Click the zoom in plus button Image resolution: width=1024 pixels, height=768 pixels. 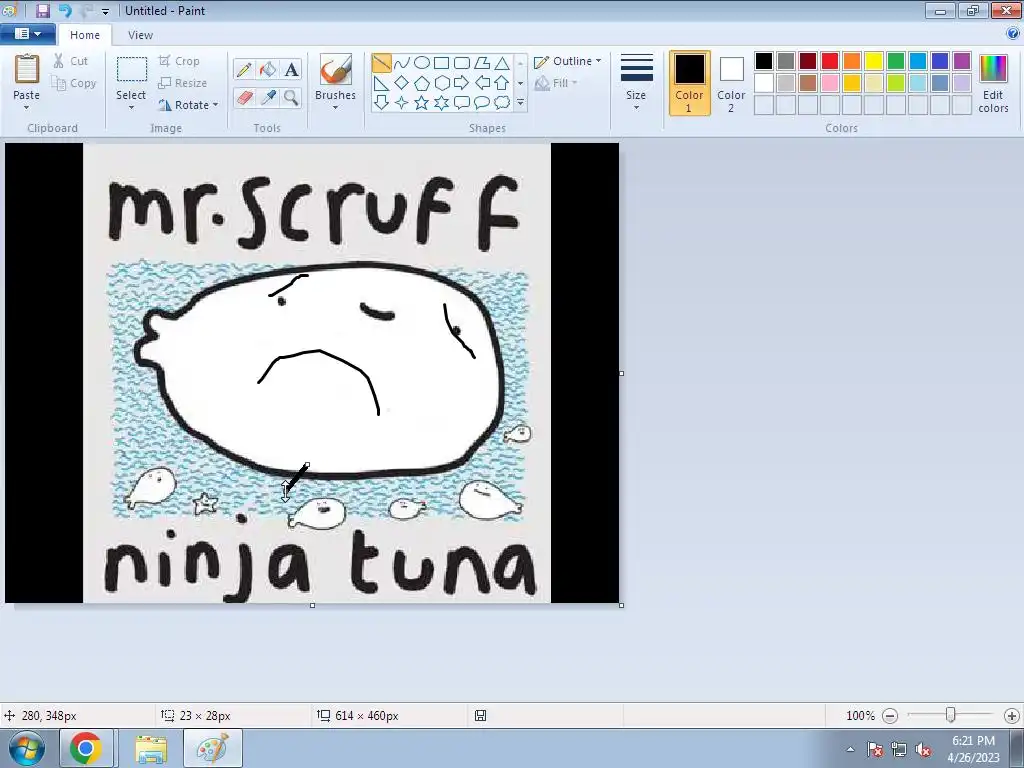coord(1012,716)
